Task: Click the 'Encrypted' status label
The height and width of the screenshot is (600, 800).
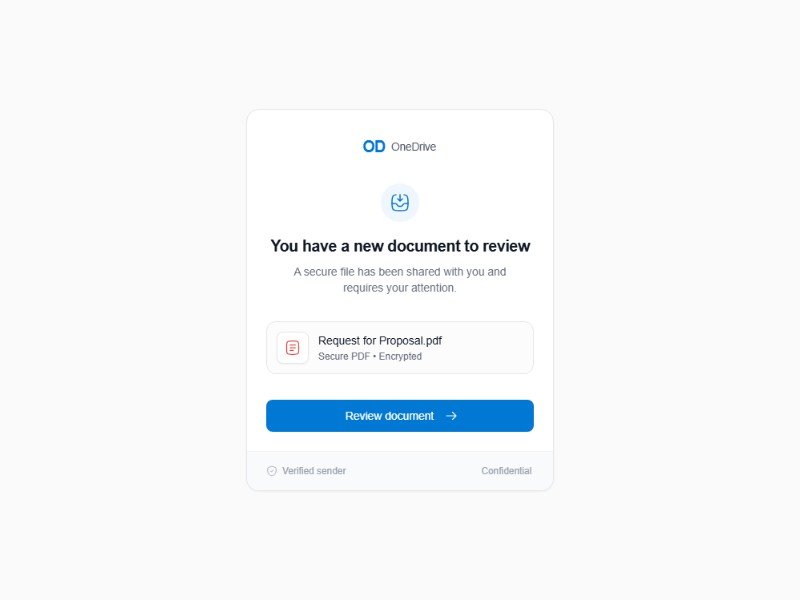Action: (x=400, y=356)
